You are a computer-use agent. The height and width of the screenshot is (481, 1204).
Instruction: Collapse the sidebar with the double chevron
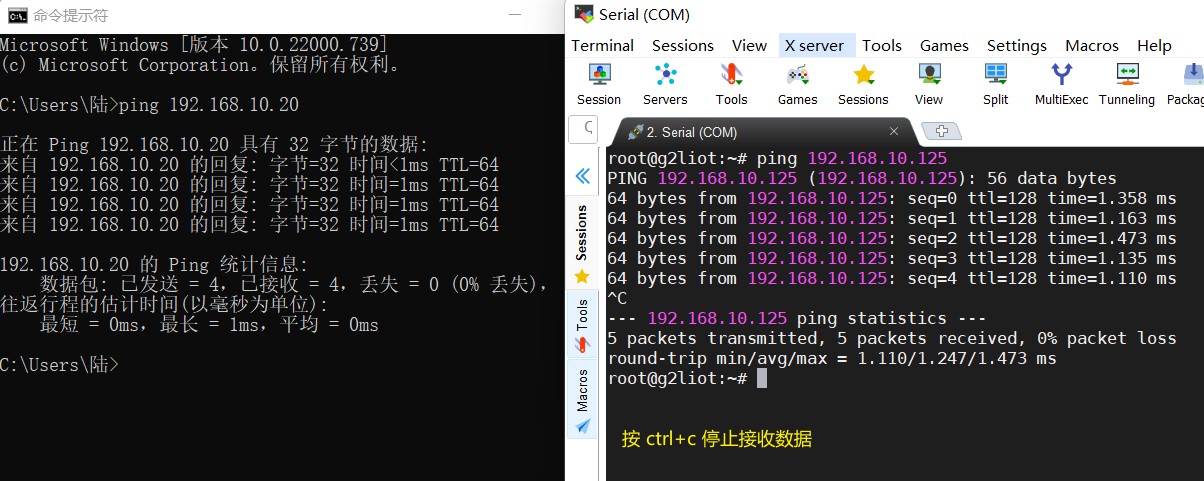pos(582,176)
